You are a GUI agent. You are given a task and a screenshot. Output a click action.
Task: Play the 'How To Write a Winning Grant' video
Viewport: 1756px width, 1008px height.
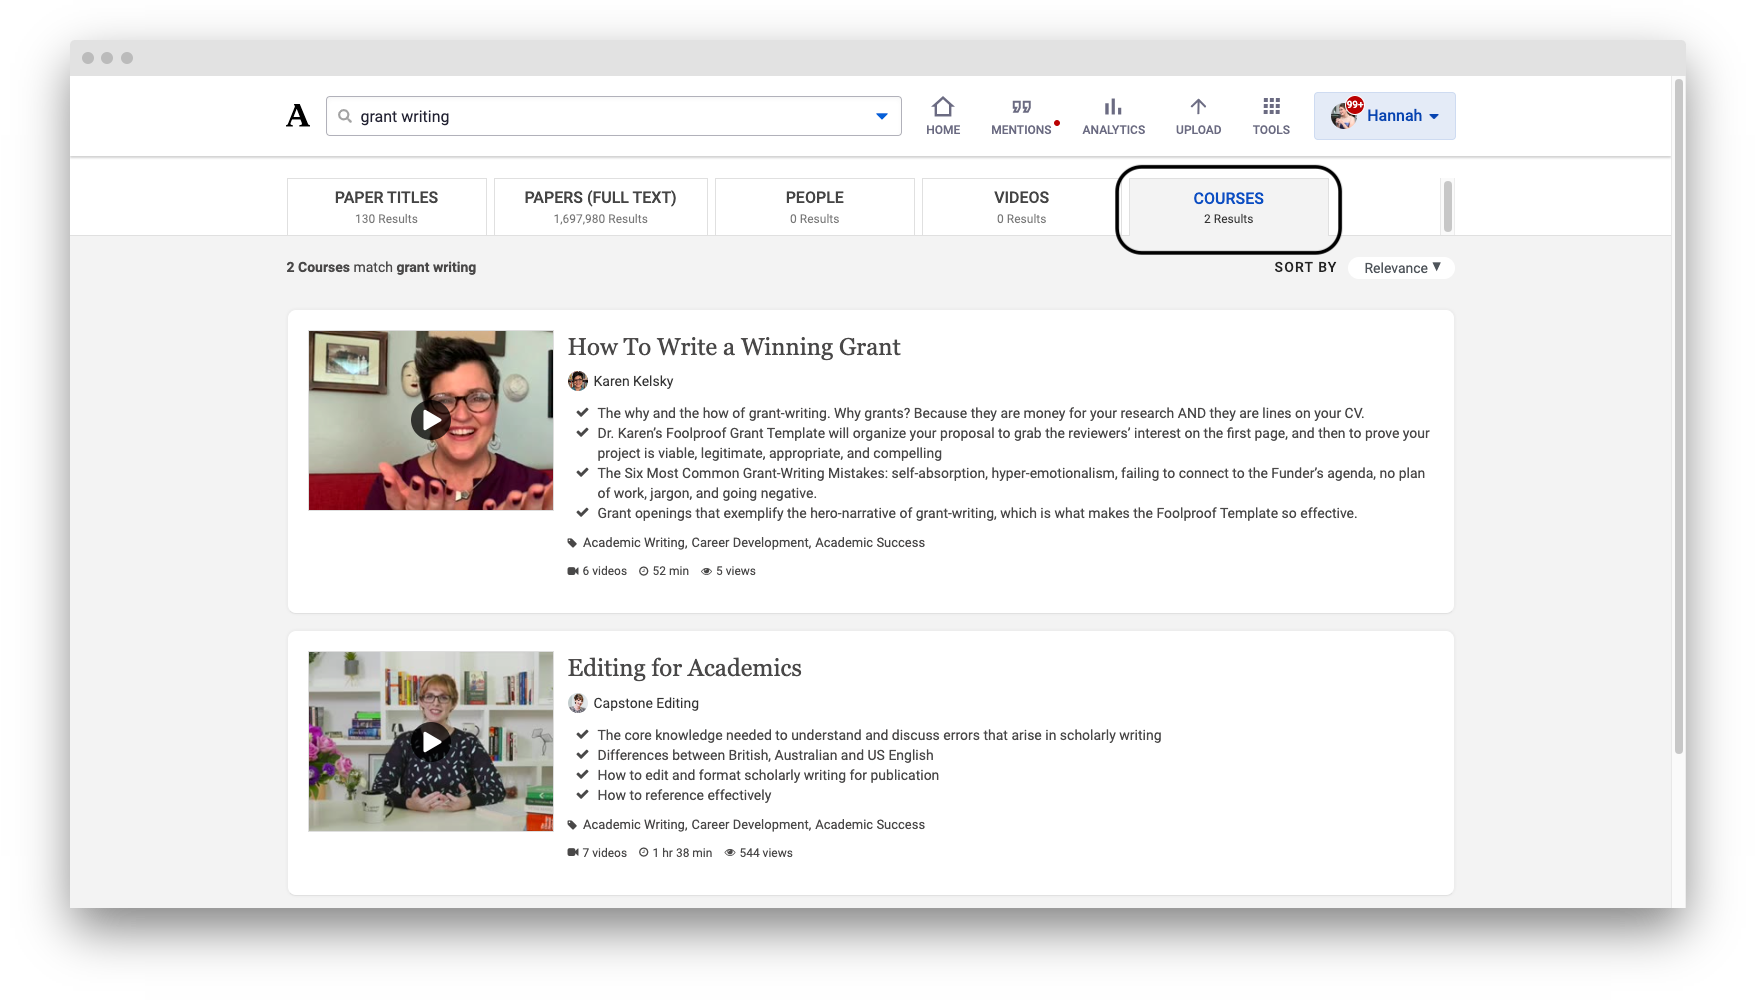(x=431, y=420)
